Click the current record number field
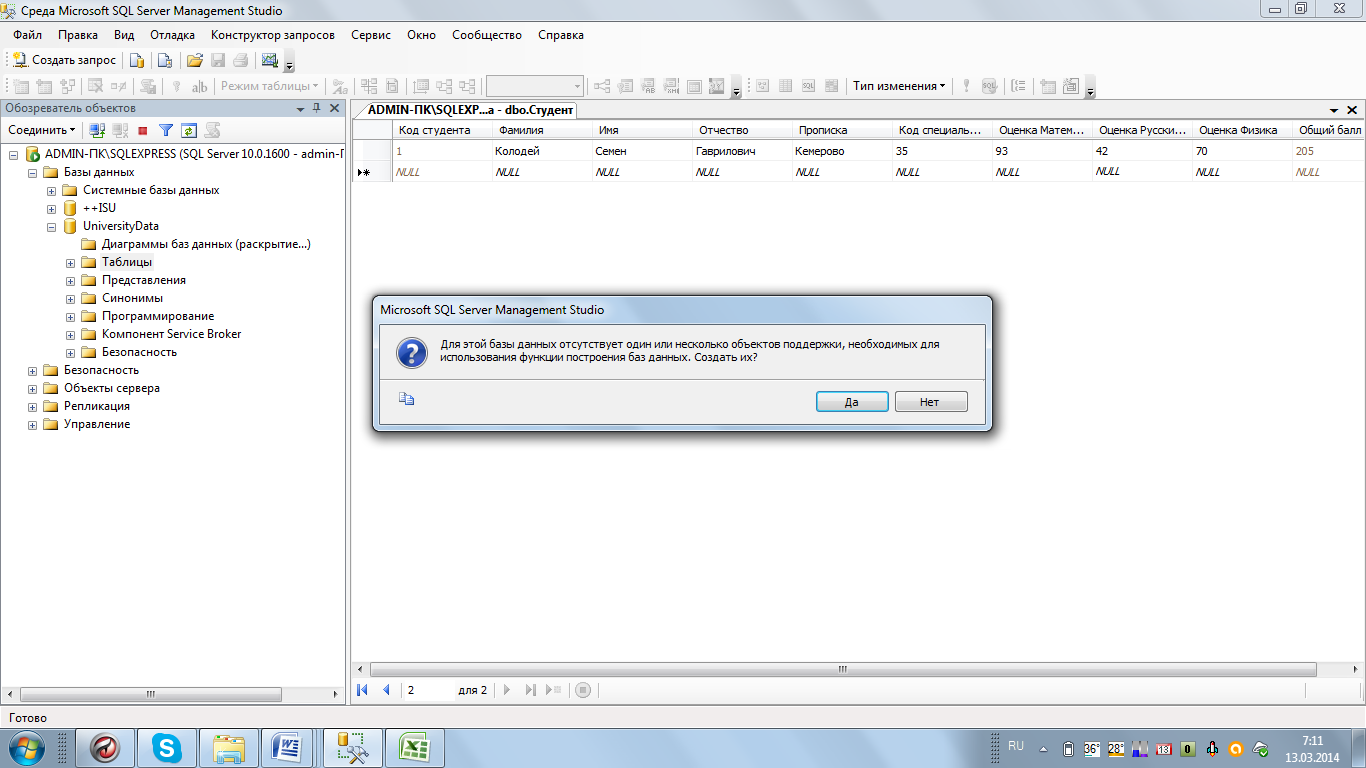Viewport: 1366px width, 768px height. 428,690
